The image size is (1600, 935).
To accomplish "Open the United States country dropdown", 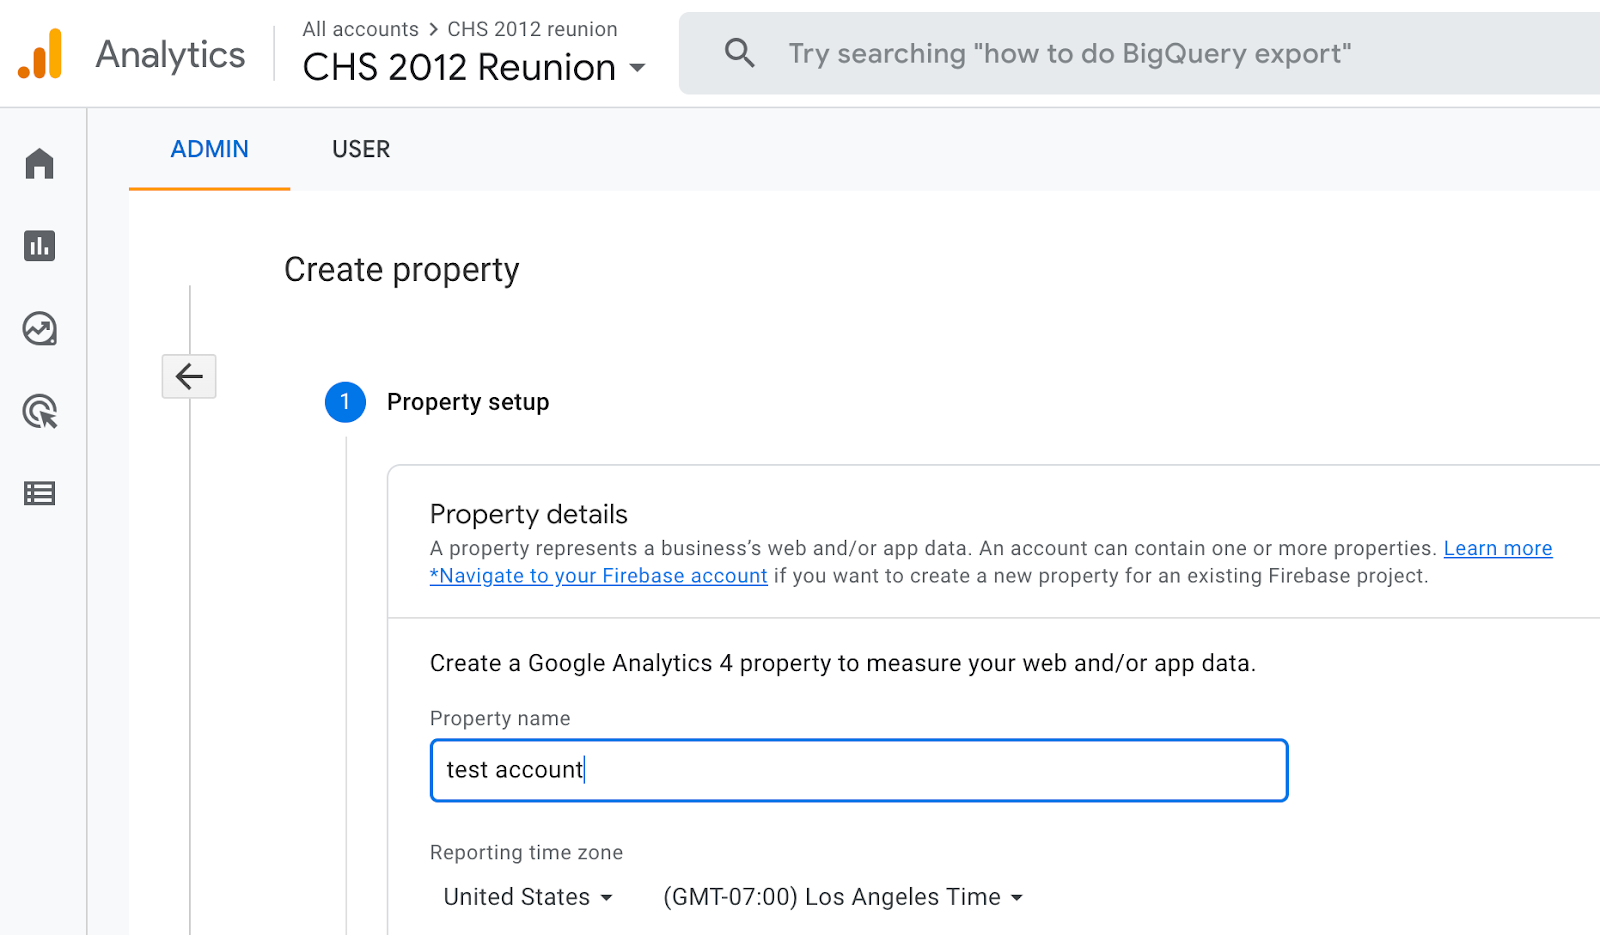I will (x=528, y=897).
